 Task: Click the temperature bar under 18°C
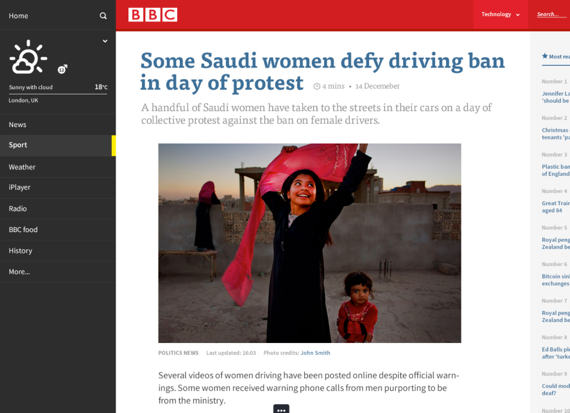[58, 94]
